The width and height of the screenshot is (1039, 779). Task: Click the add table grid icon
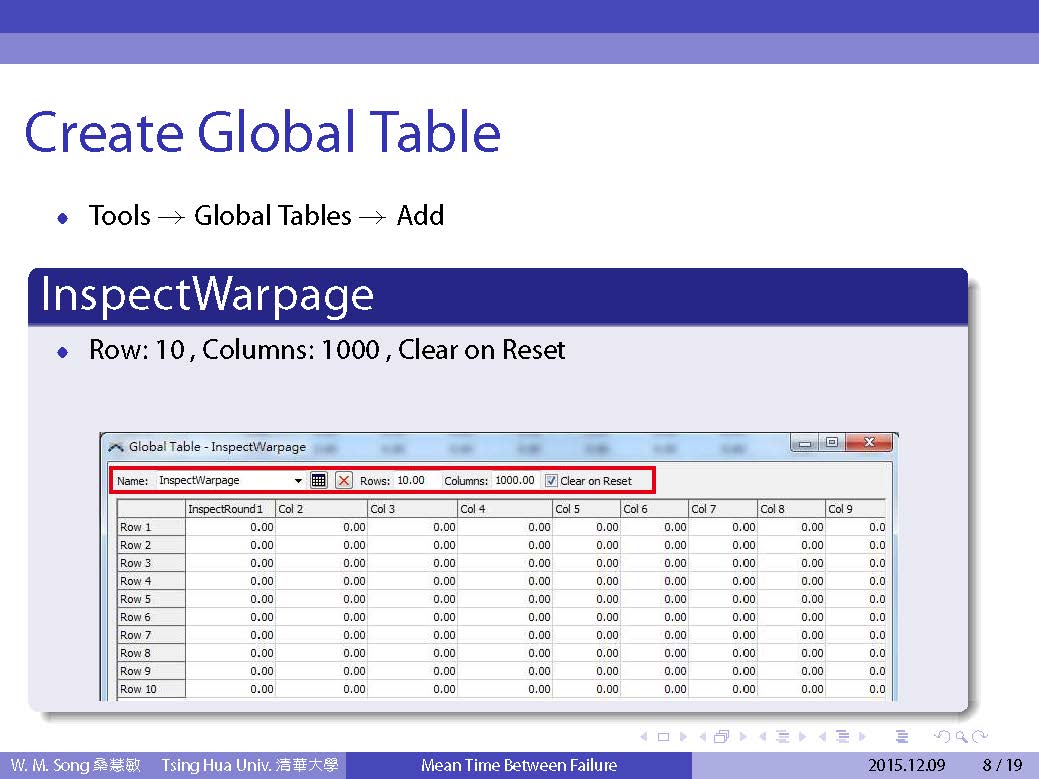(318, 480)
